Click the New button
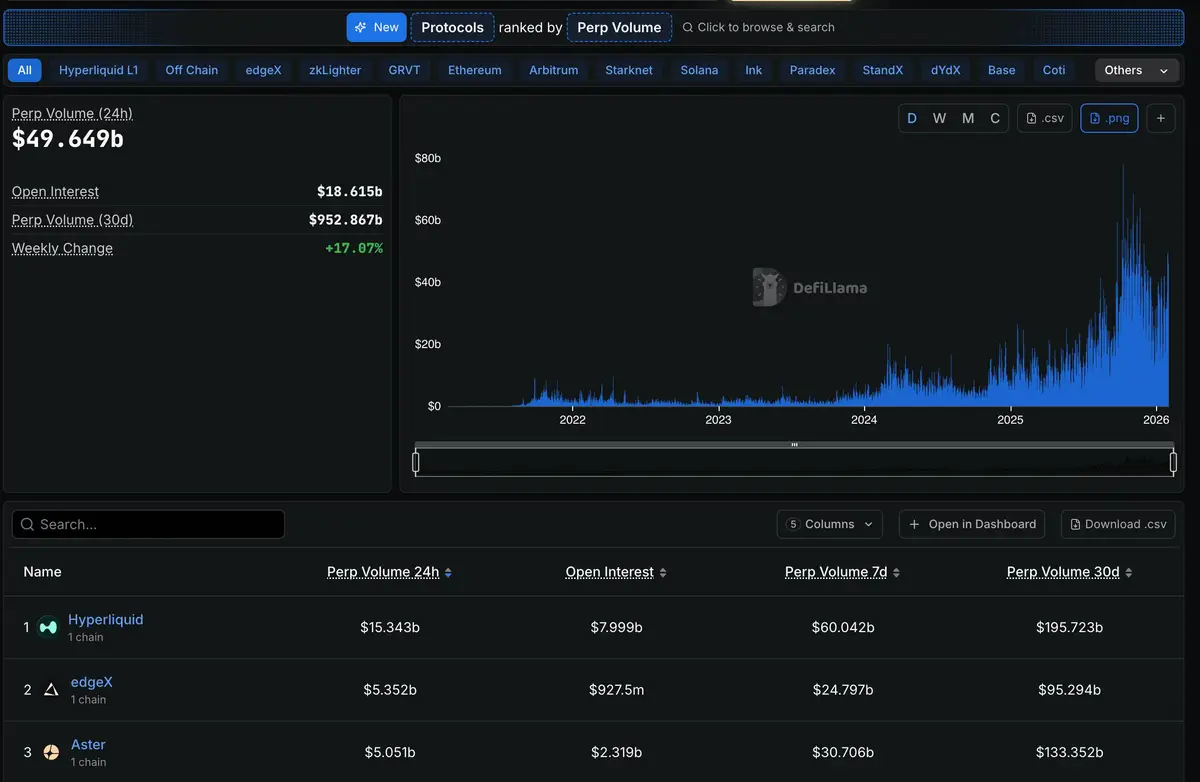This screenshot has width=1200, height=782. (376, 28)
